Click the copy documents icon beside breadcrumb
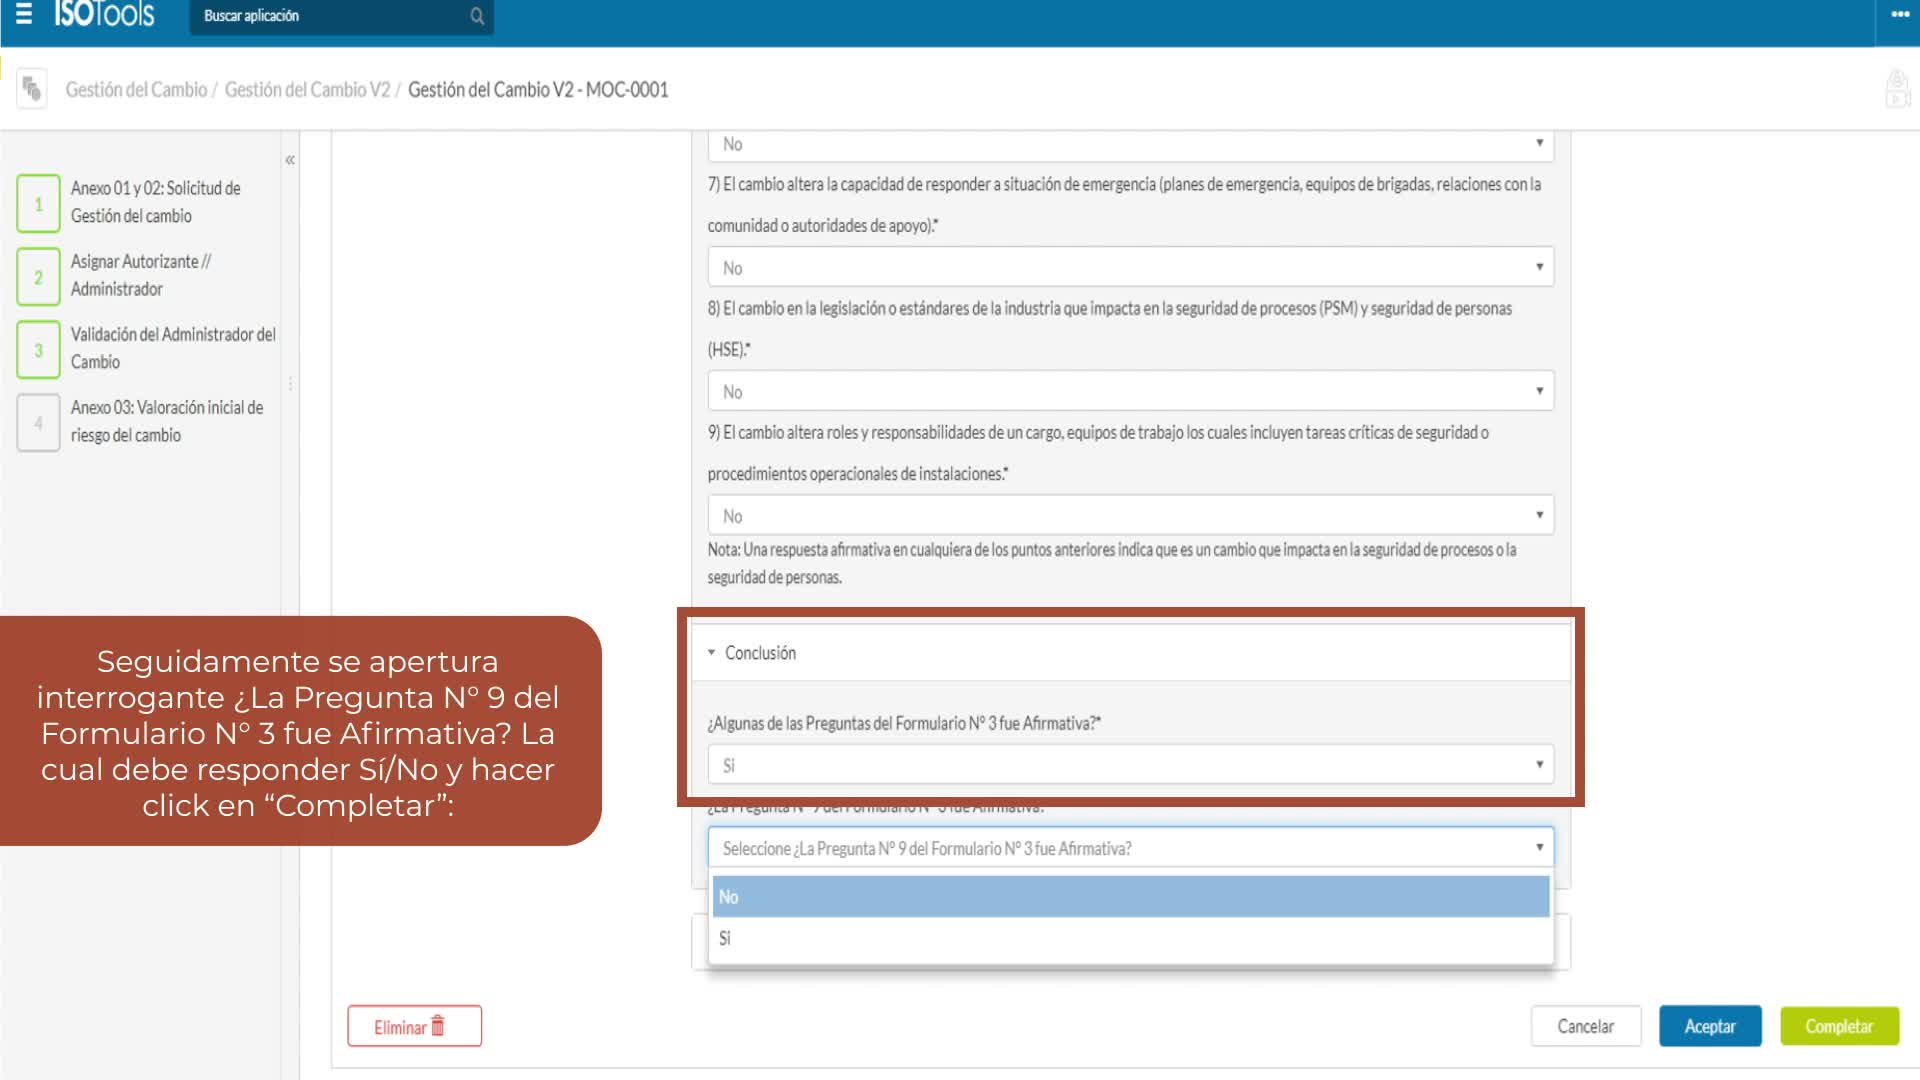The height and width of the screenshot is (1080, 1920). coord(32,89)
